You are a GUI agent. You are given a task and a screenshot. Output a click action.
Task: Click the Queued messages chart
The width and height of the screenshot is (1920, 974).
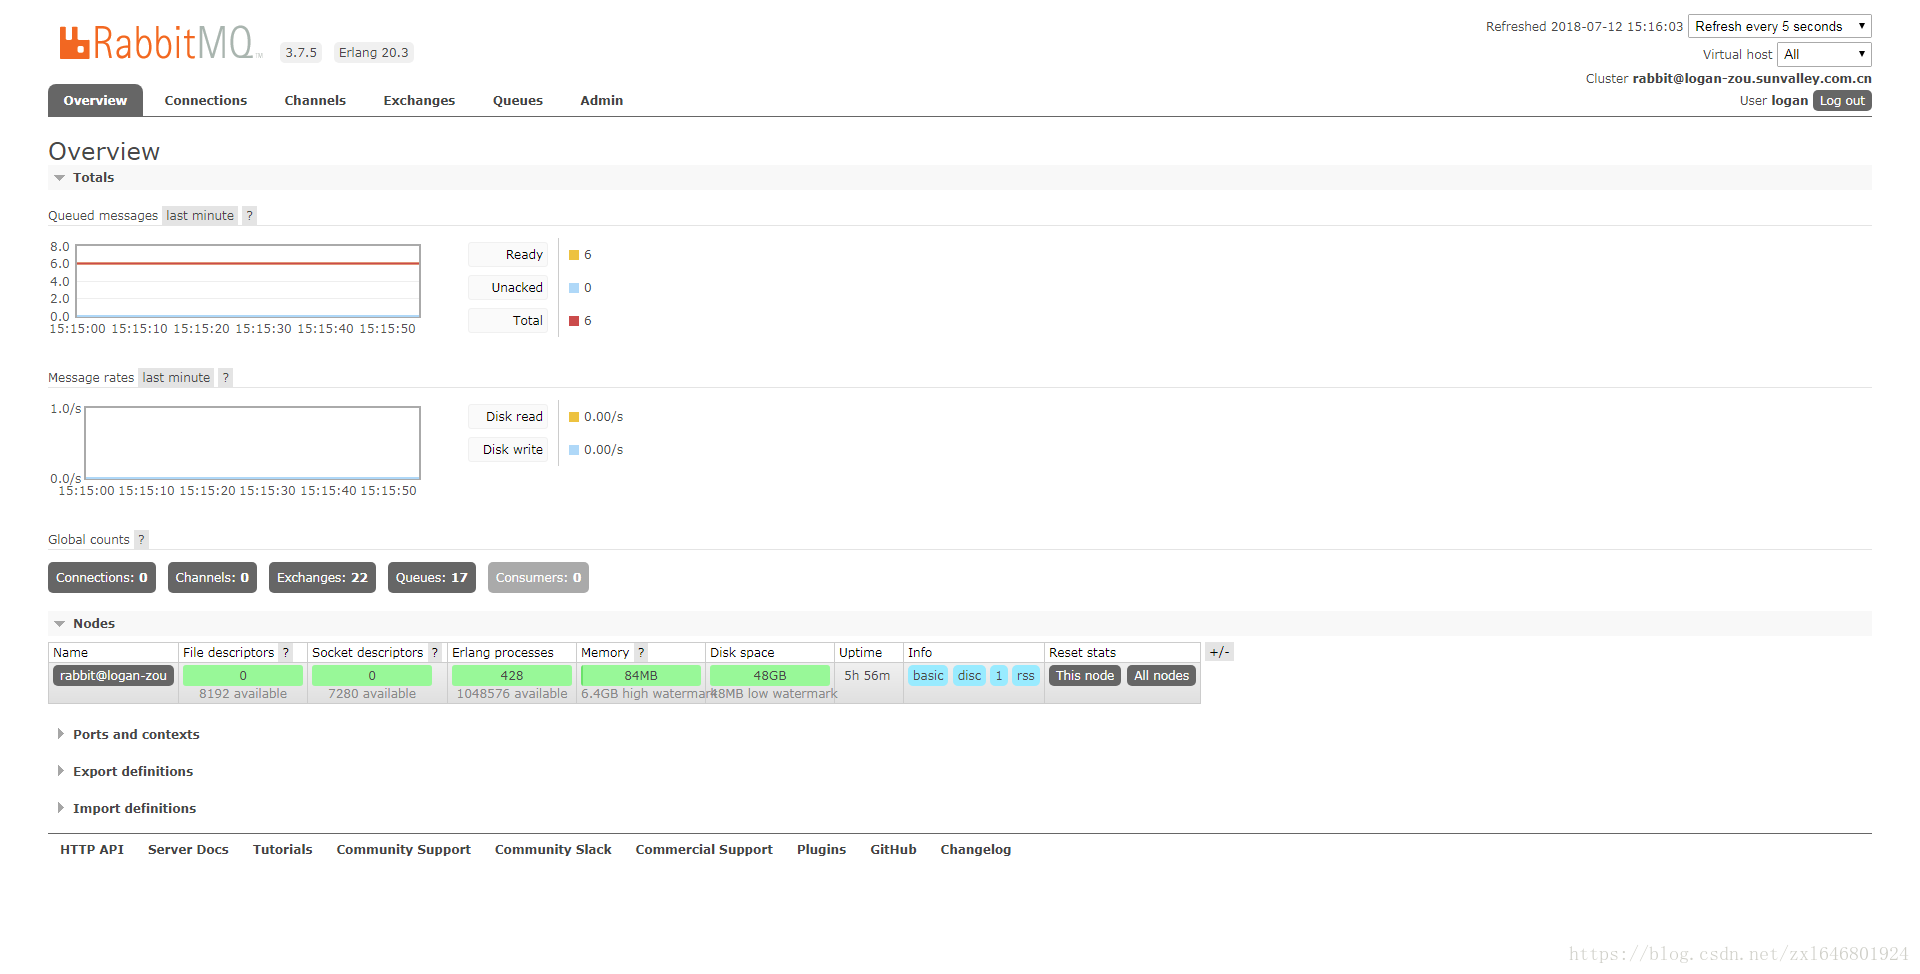coord(248,281)
